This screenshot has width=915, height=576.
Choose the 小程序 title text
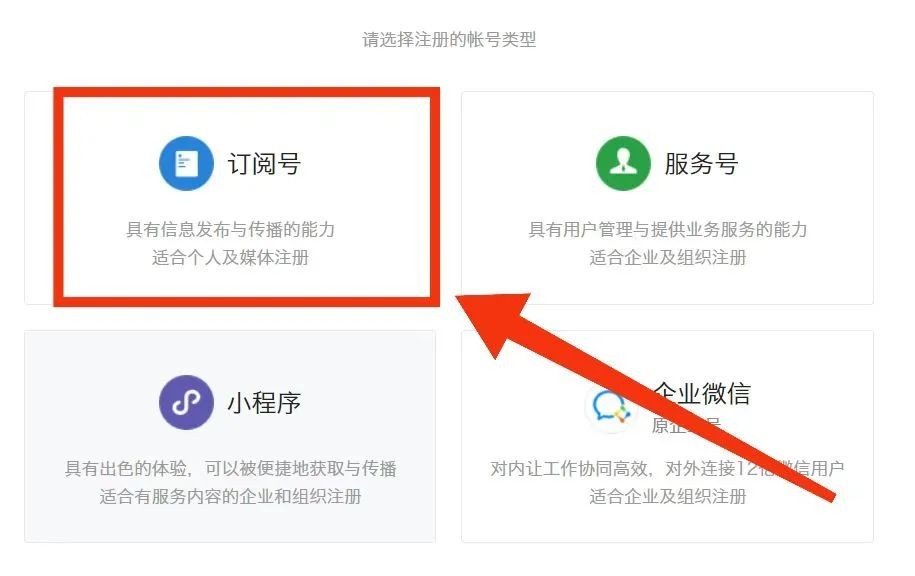[x=264, y=403]
